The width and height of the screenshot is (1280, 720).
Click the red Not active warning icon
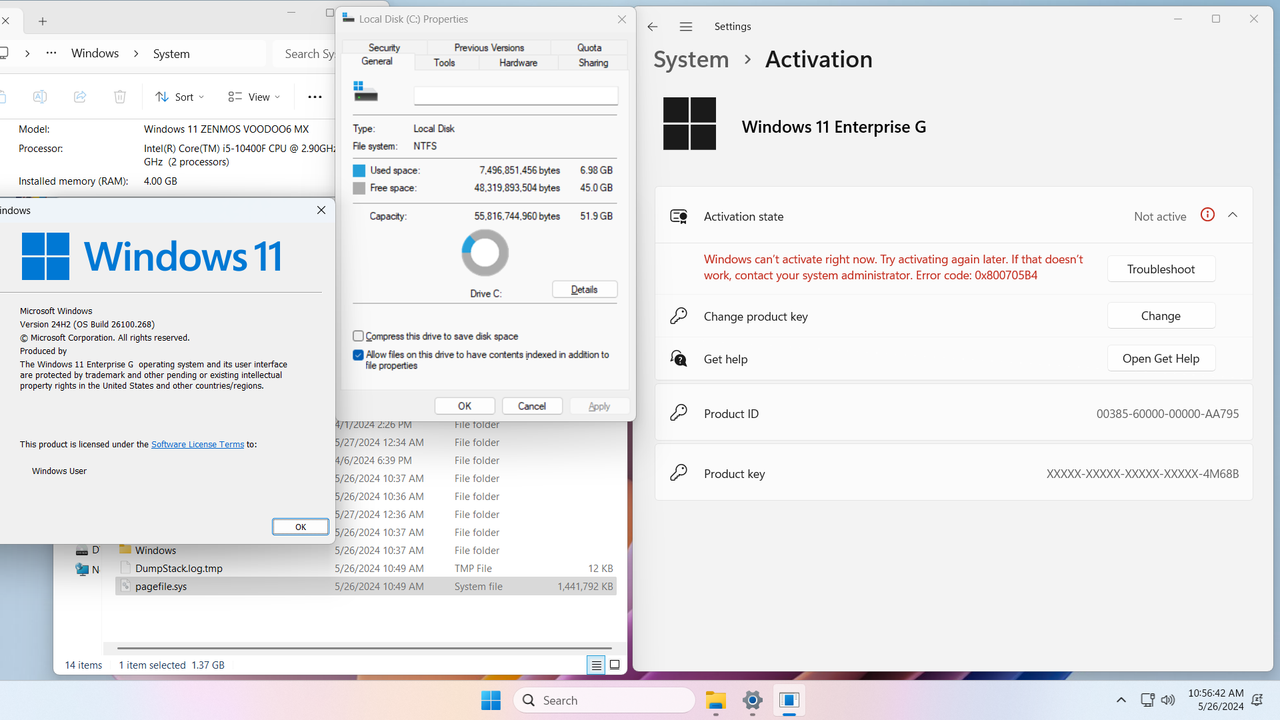(1207, 215)
